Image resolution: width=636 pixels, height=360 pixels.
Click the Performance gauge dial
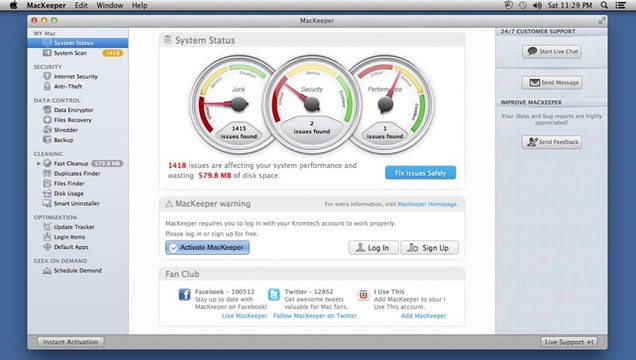click(x=385, y=105)
